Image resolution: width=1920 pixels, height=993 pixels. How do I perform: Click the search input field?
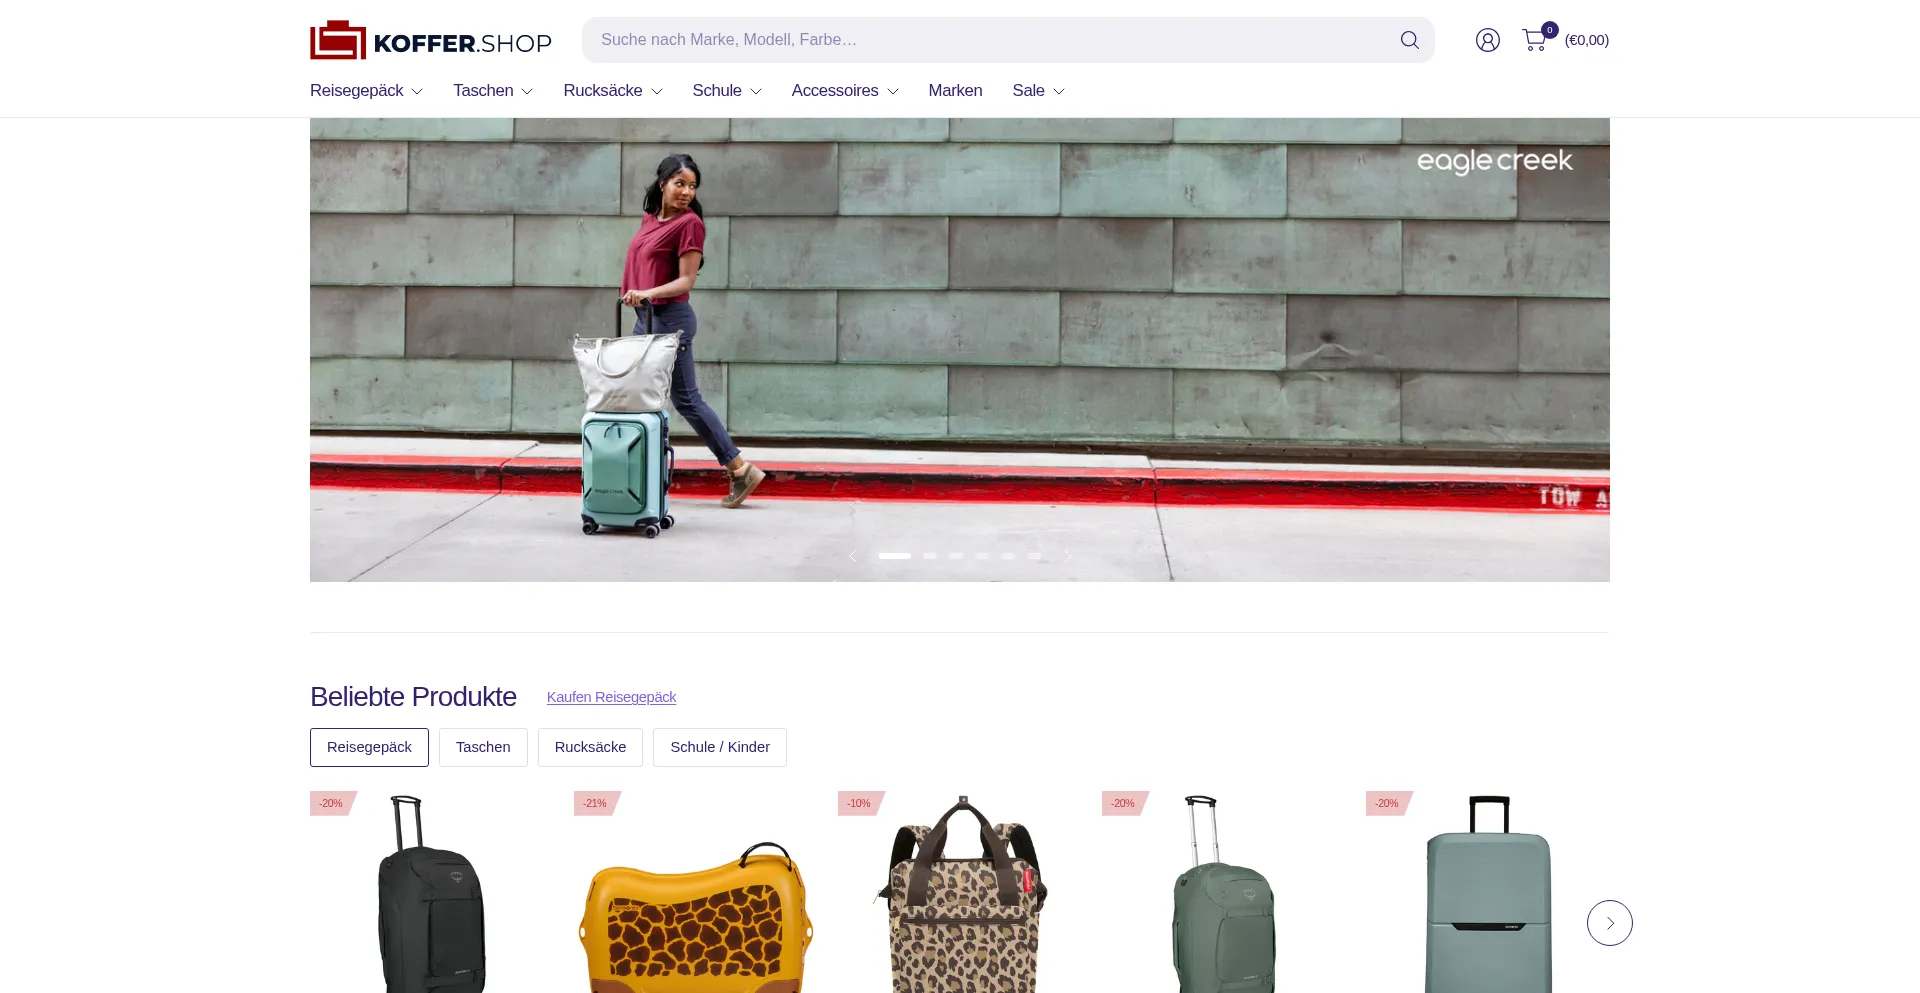click(990, 40)
